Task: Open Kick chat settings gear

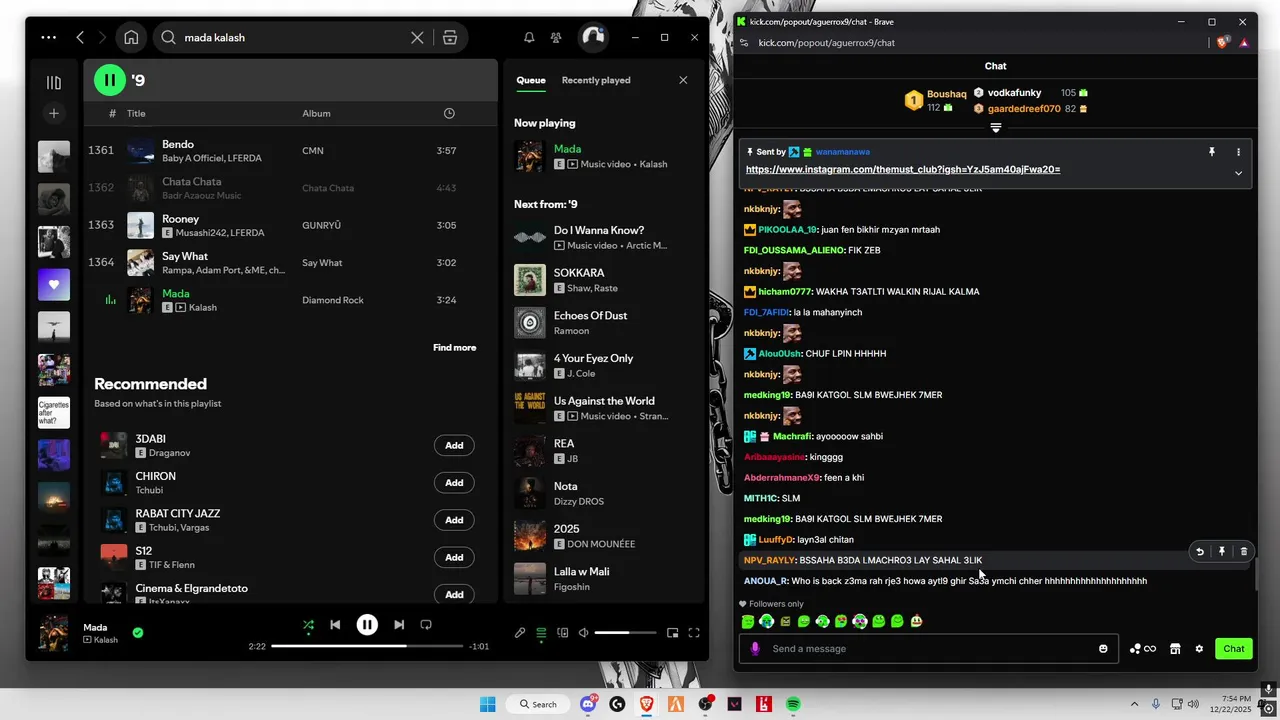Action: point(1199,649)
